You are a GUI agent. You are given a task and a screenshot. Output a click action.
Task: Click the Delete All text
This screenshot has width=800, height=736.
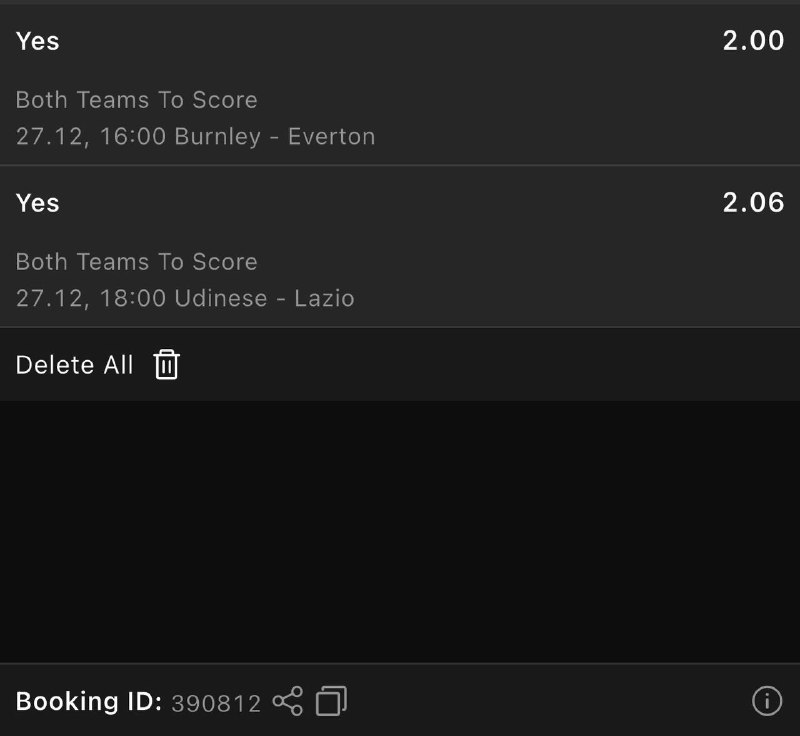74,365
